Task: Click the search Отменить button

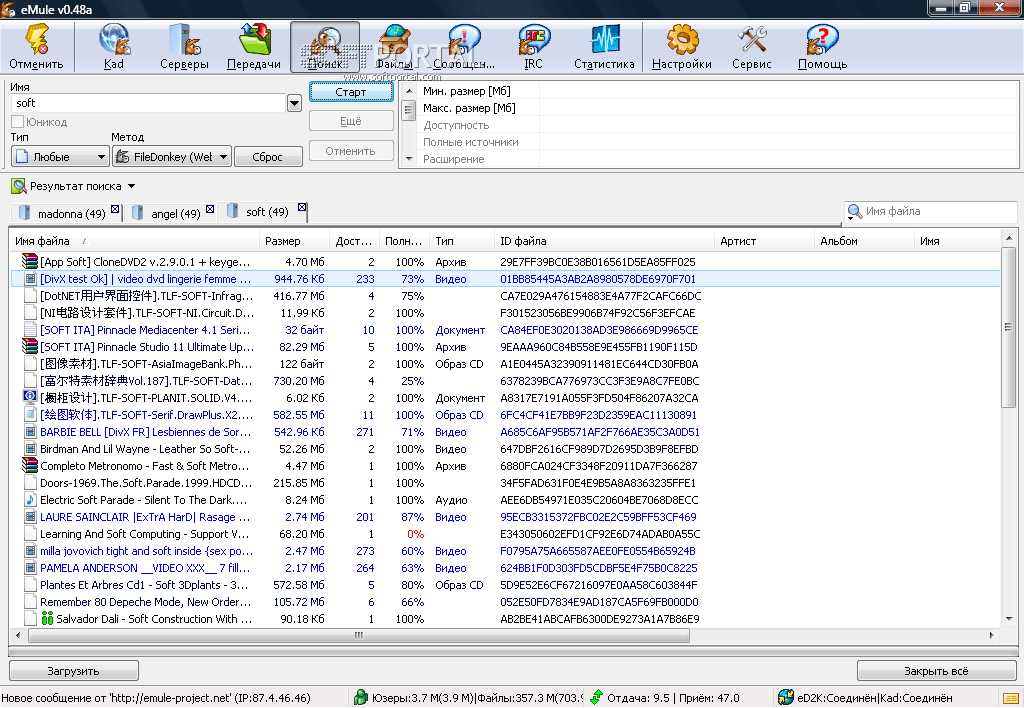Action: 351,151
